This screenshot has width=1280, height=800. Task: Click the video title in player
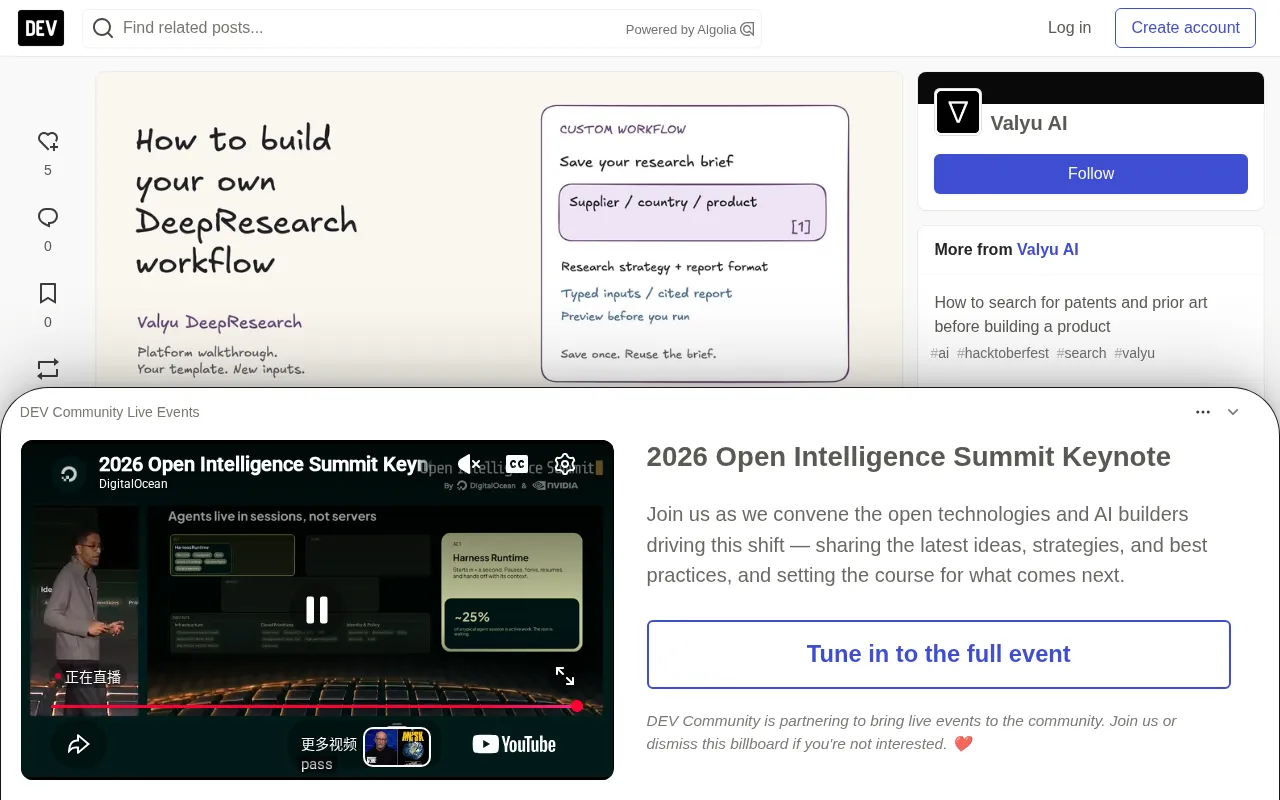[x=262, y=464]
